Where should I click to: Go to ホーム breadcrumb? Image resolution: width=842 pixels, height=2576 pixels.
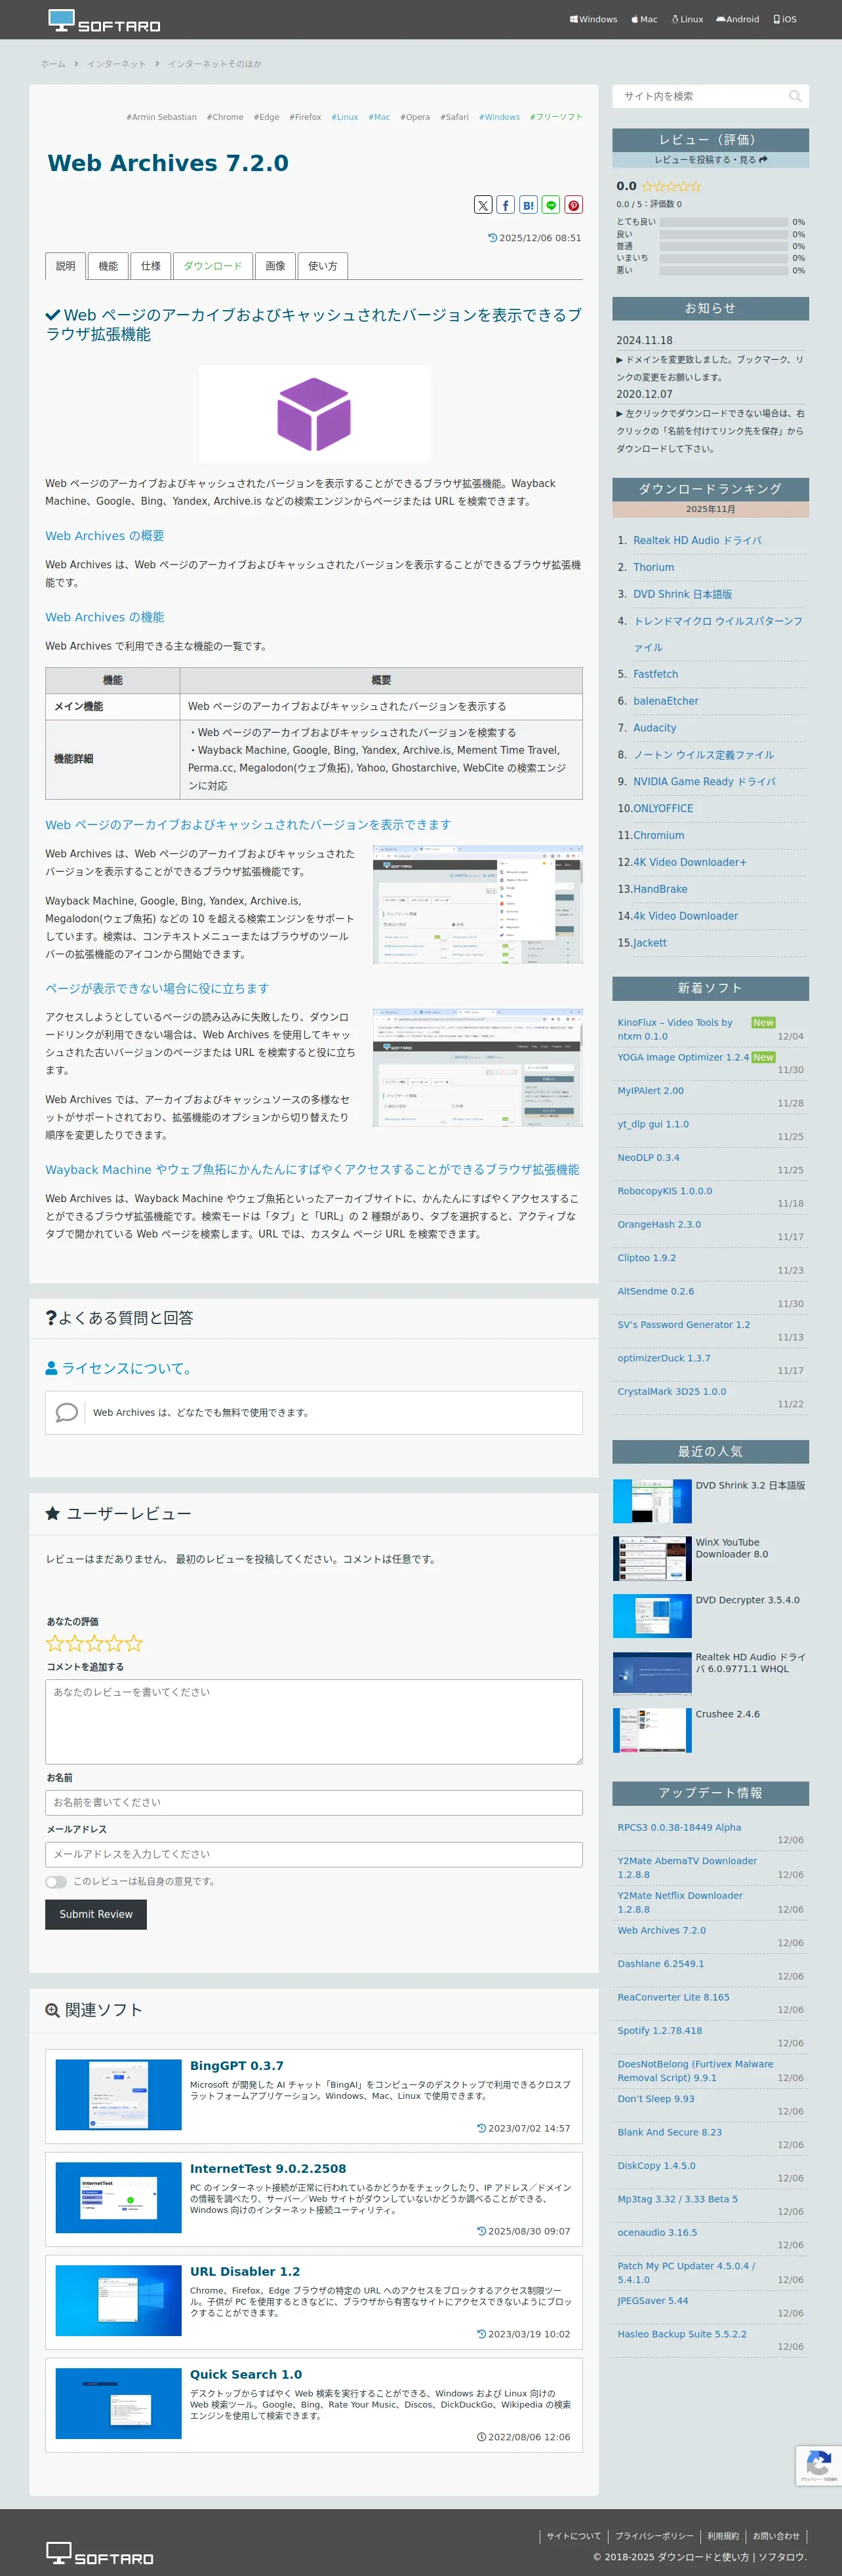[x=53, y=64]
